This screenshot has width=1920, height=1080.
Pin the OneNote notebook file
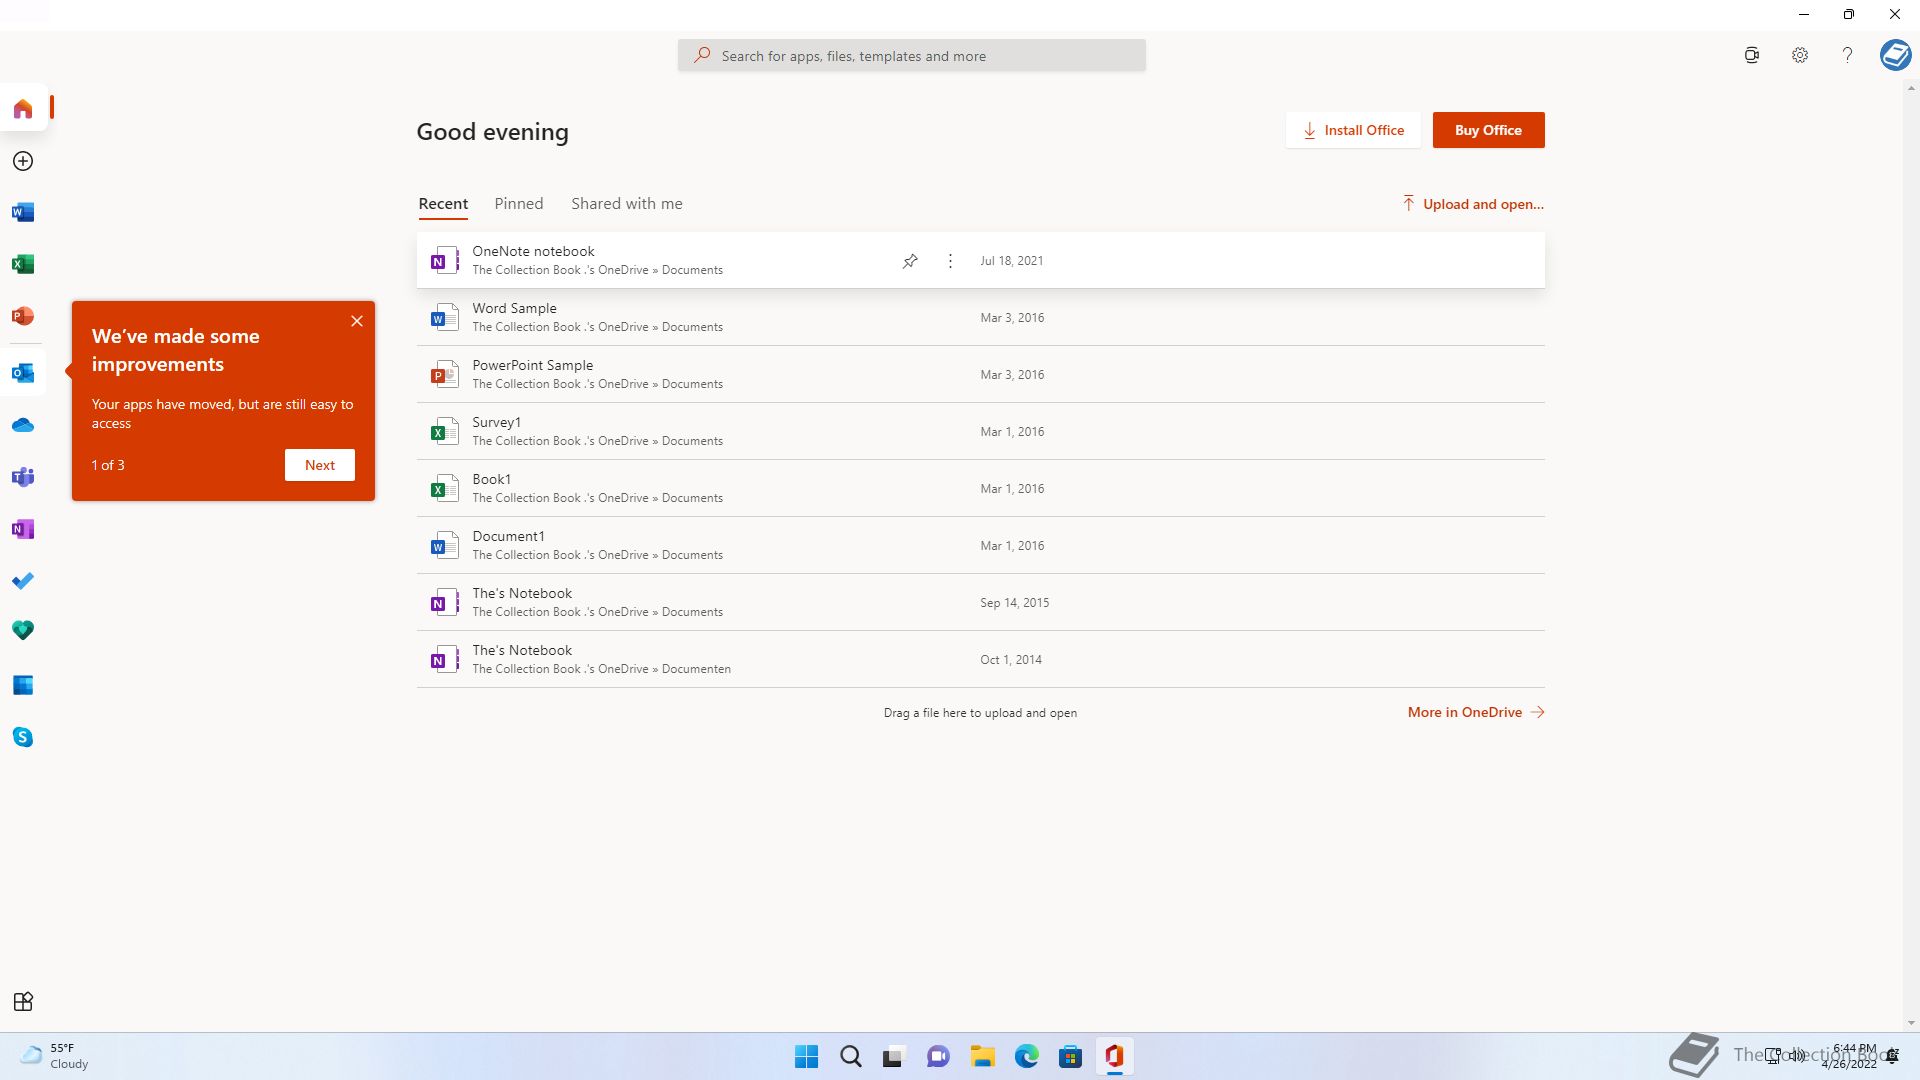(x=910, y=261)
